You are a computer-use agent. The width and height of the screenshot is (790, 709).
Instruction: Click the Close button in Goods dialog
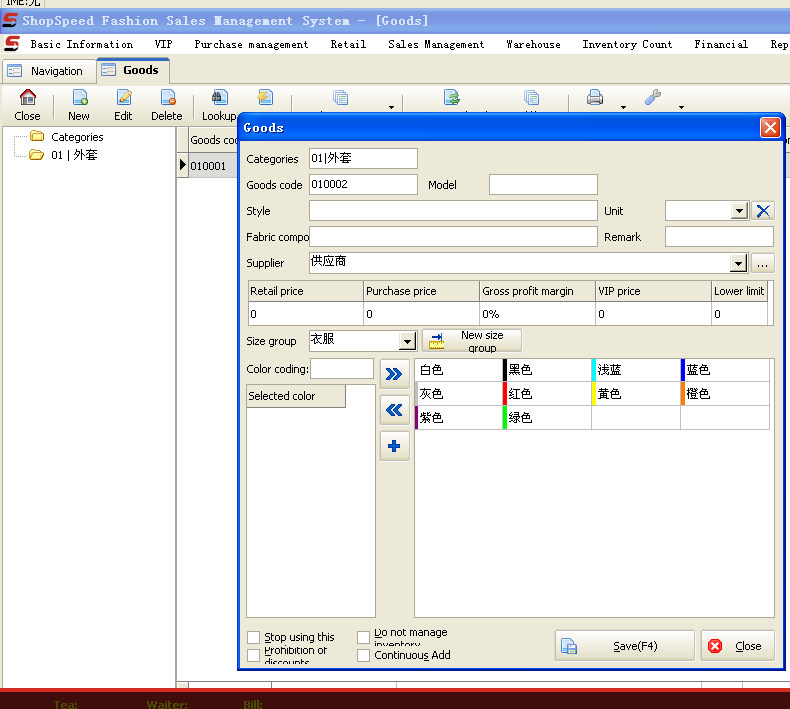tap(738, 646)
